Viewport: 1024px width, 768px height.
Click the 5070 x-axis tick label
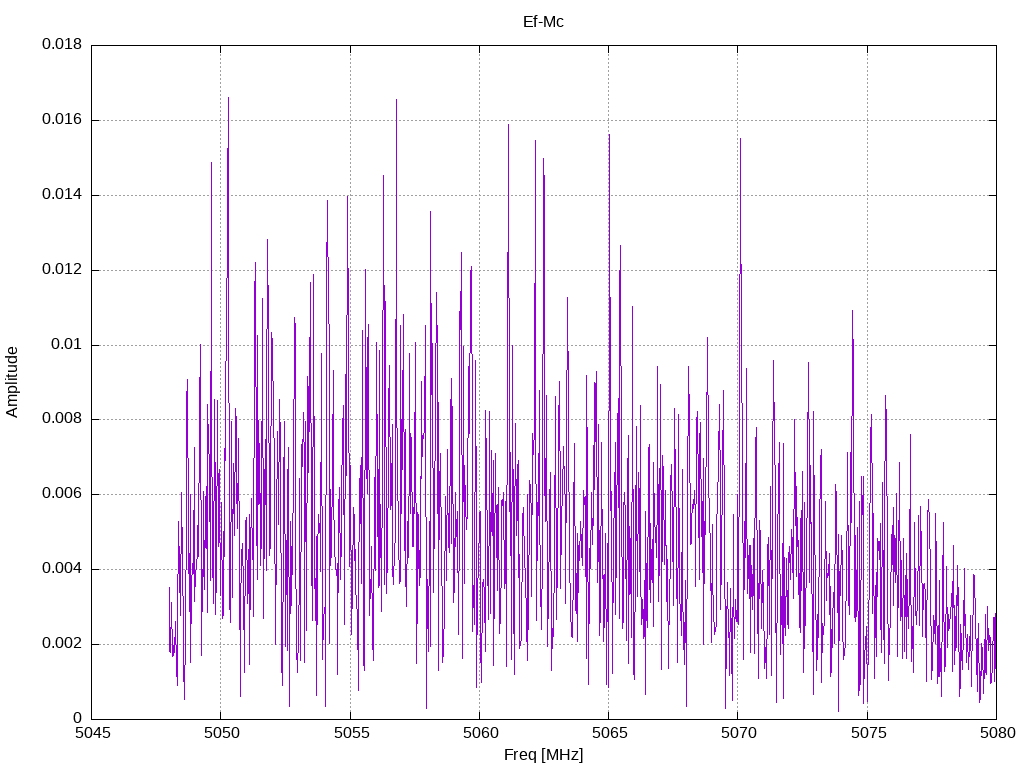[x=739, y=733]
